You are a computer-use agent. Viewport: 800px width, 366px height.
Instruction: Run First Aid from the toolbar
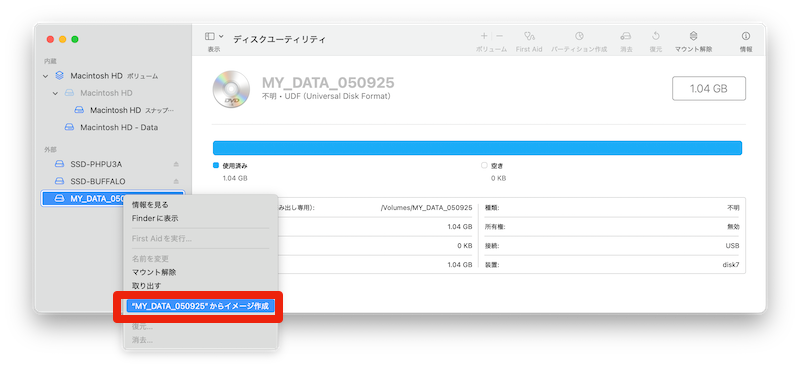(x=529, y=36)
